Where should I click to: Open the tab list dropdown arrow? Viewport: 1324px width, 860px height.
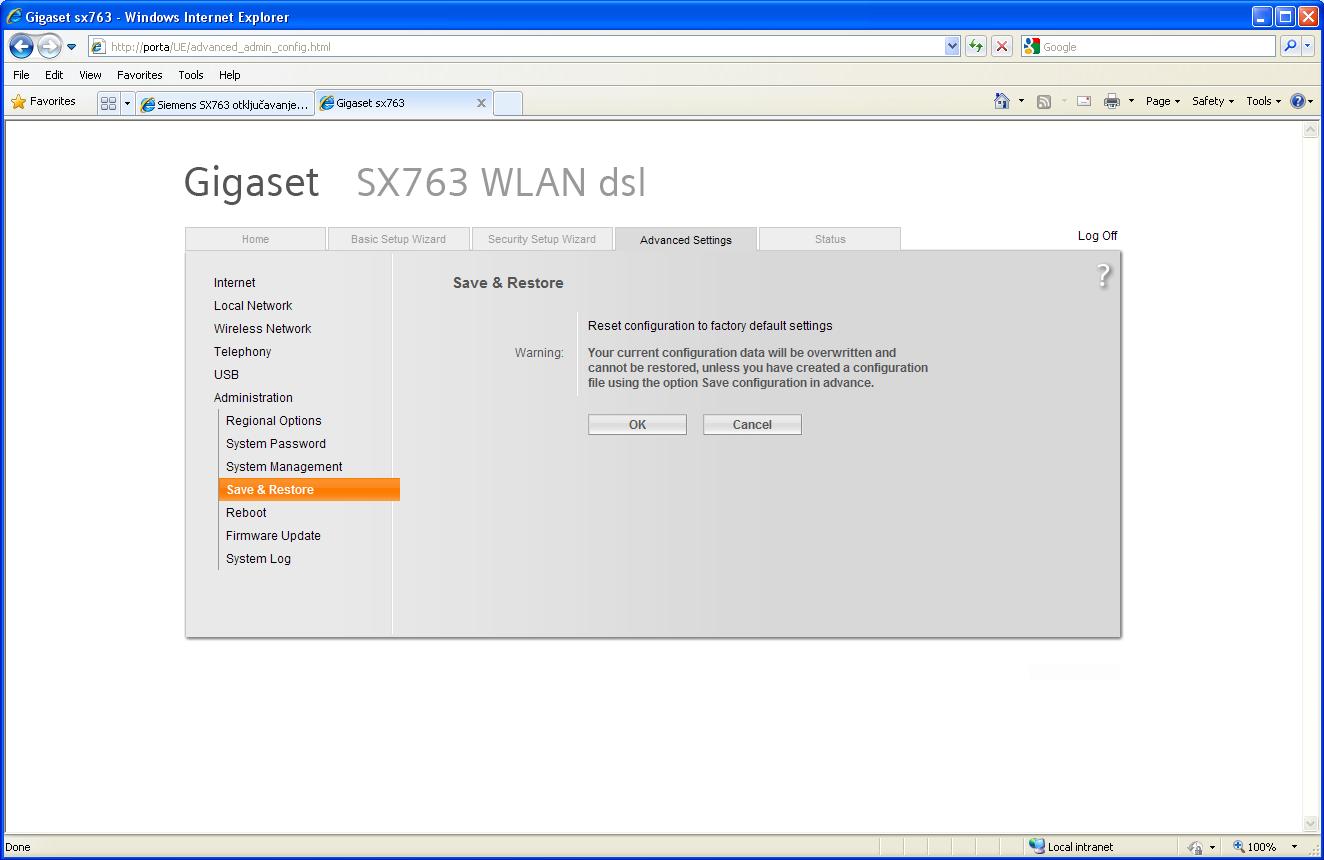(127, 103)
